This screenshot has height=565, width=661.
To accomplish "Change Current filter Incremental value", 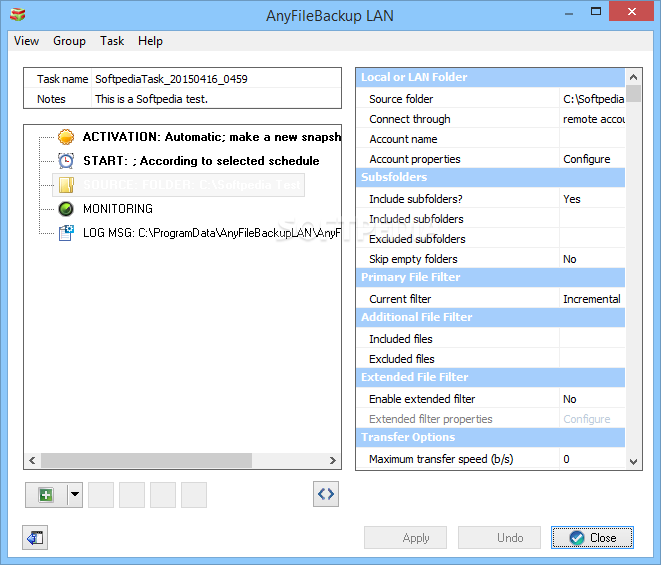I will click(592, 299).
